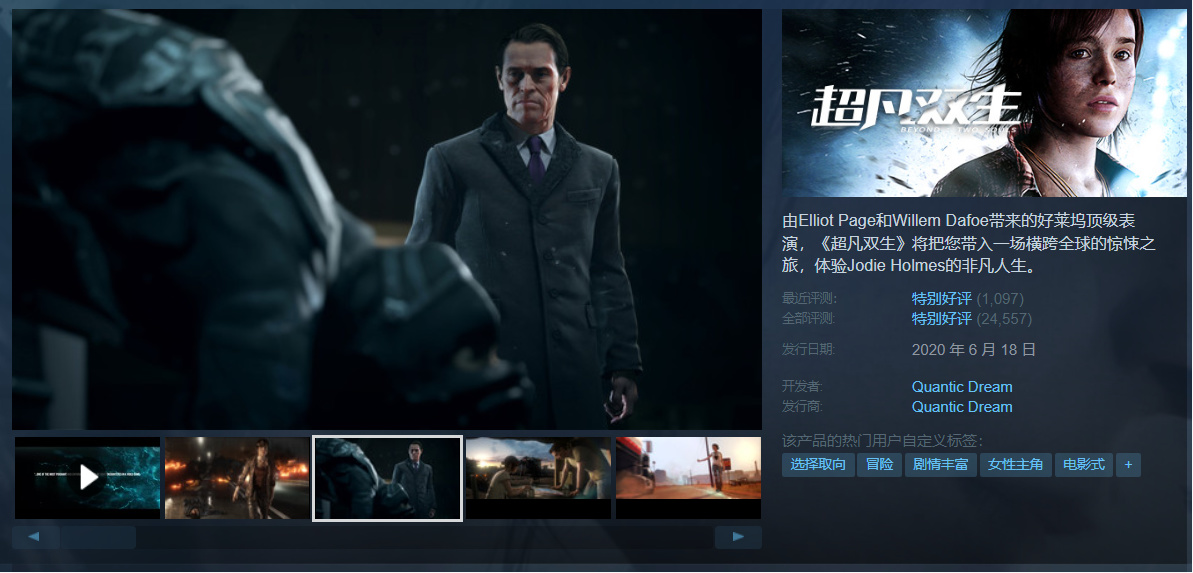The height and width of the screenshot is (573, 1193).
Task: Open the 剧情丰富 tag
Action: point(940,464)
